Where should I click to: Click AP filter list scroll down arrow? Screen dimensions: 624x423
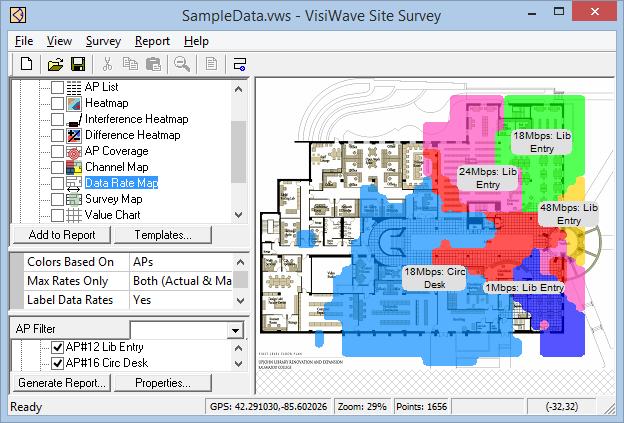click(239, 364)
